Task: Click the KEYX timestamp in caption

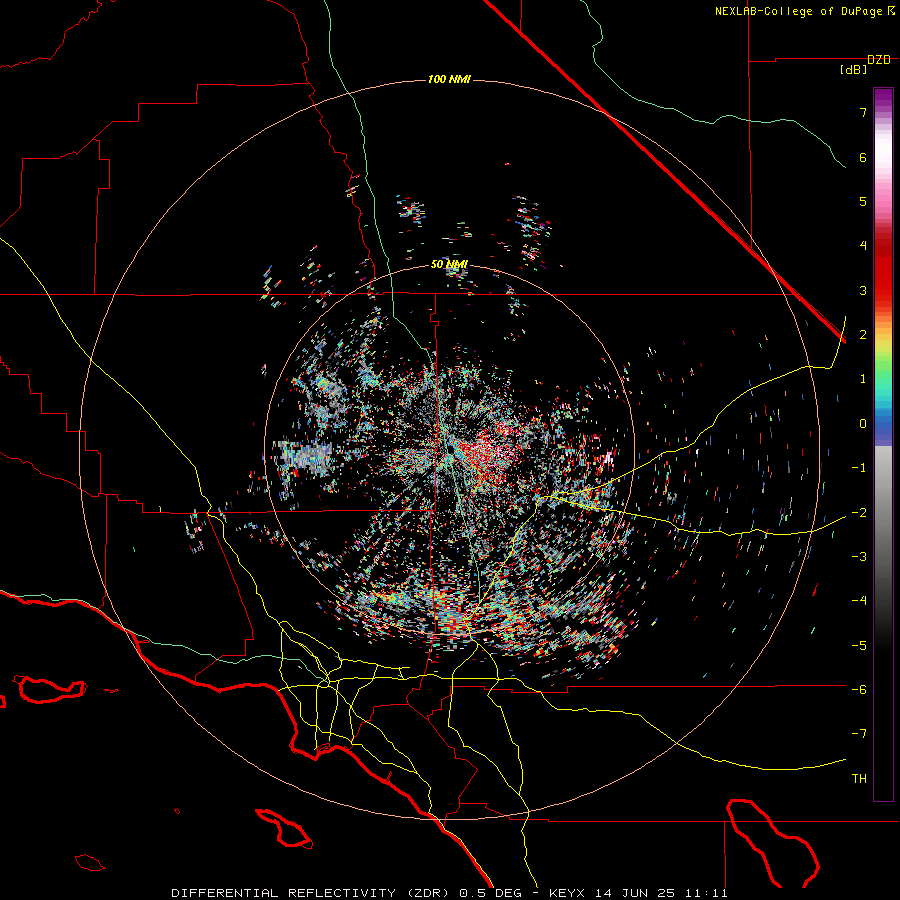Action: 638,893
